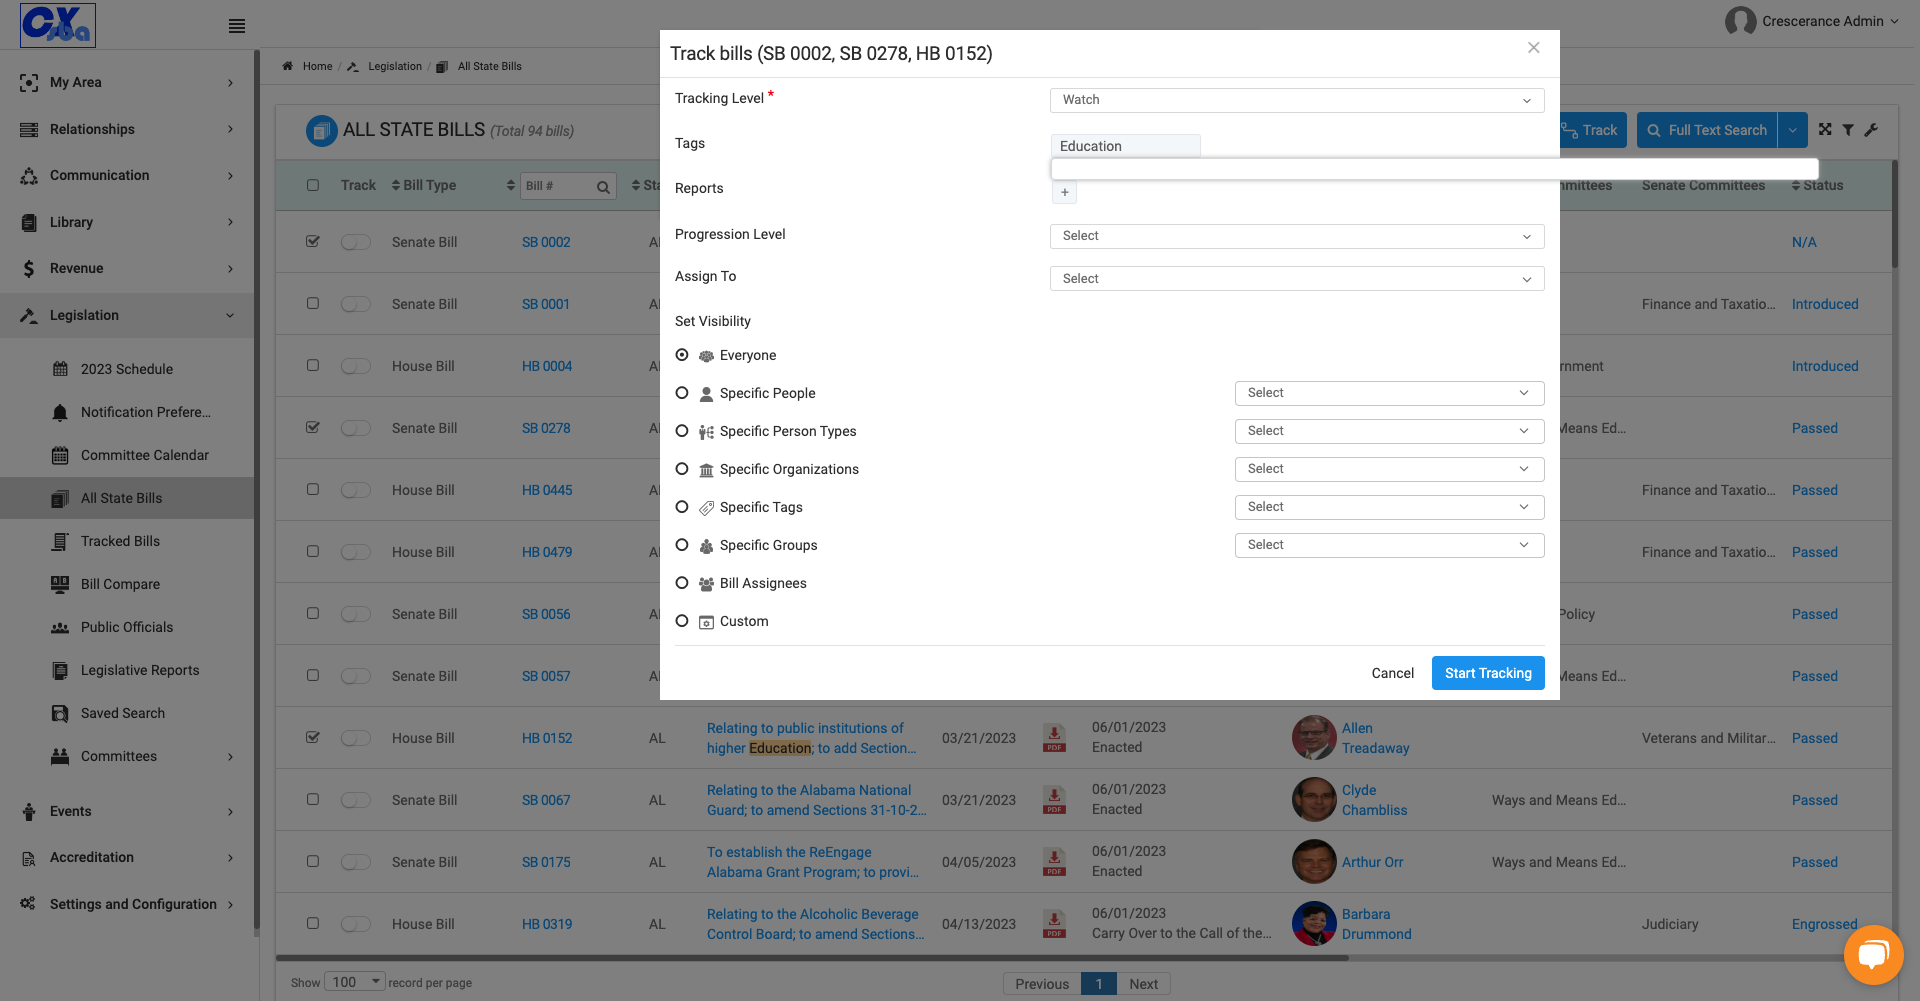Download PDF for bill HB 0319
Image resolution: width=1920 pixels, height=1001 pixels.
(1054, 924)
